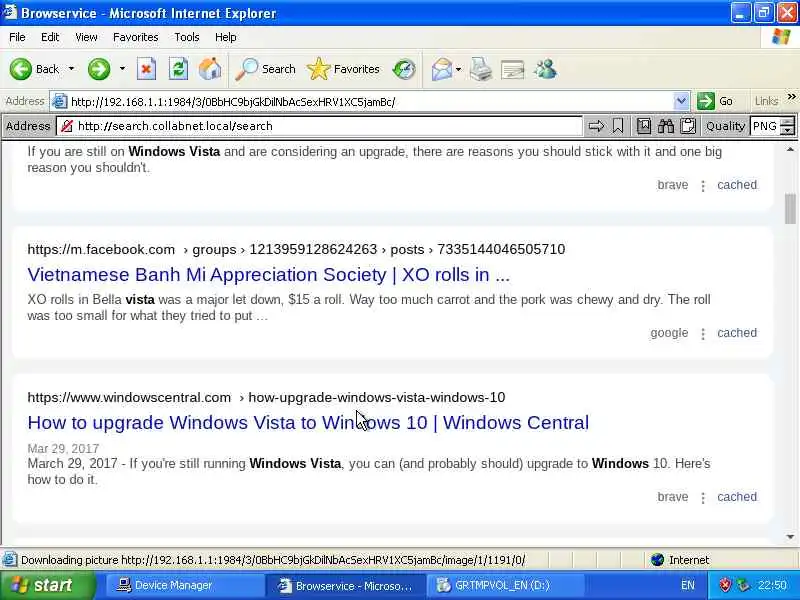
Task: Click the scrollbar up arrow
Action: click(x=790, y=149)
